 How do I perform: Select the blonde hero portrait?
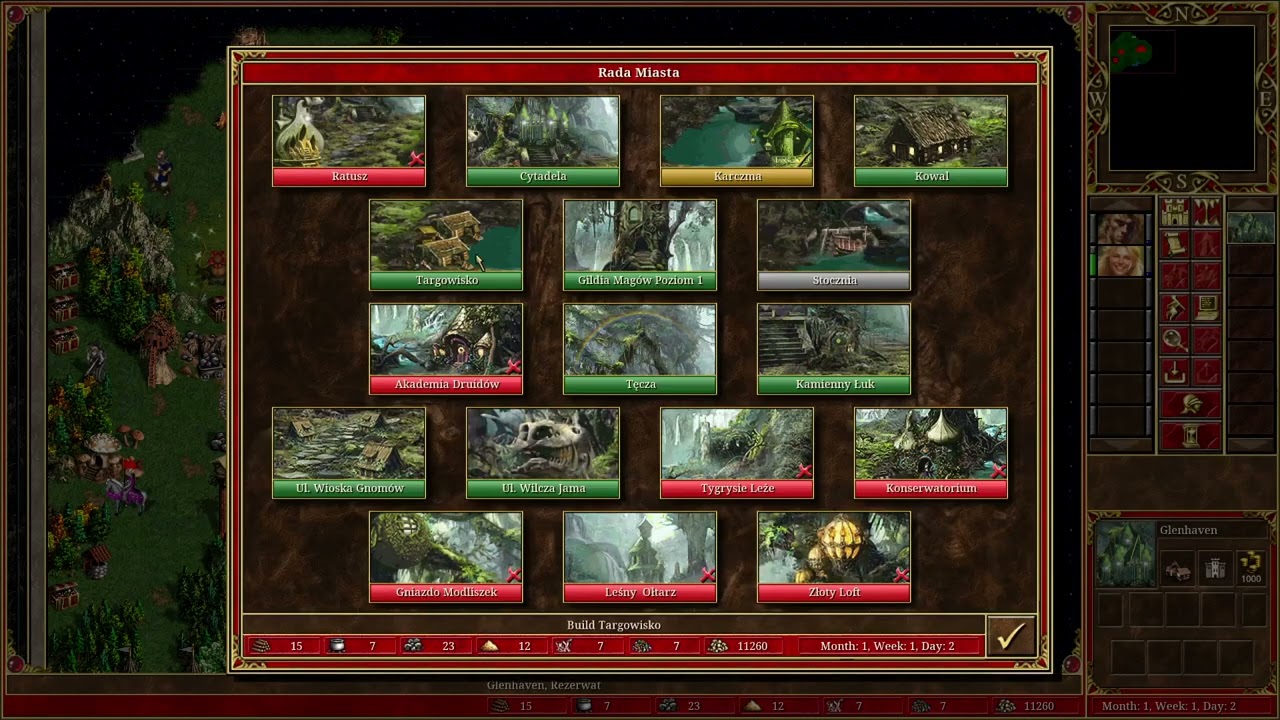[1121, 260]
